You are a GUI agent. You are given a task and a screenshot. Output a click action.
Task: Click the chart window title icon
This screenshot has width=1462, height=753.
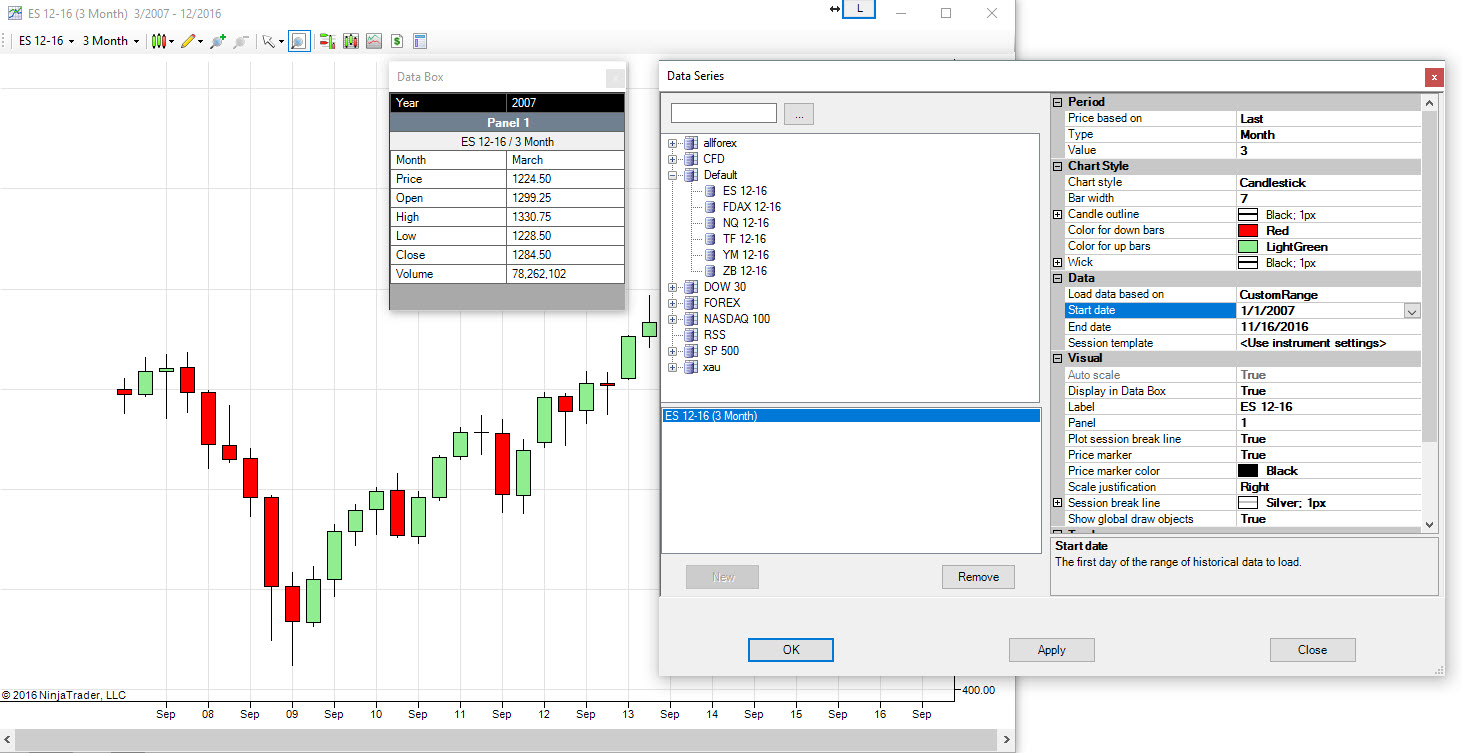(x=15, y=13)
